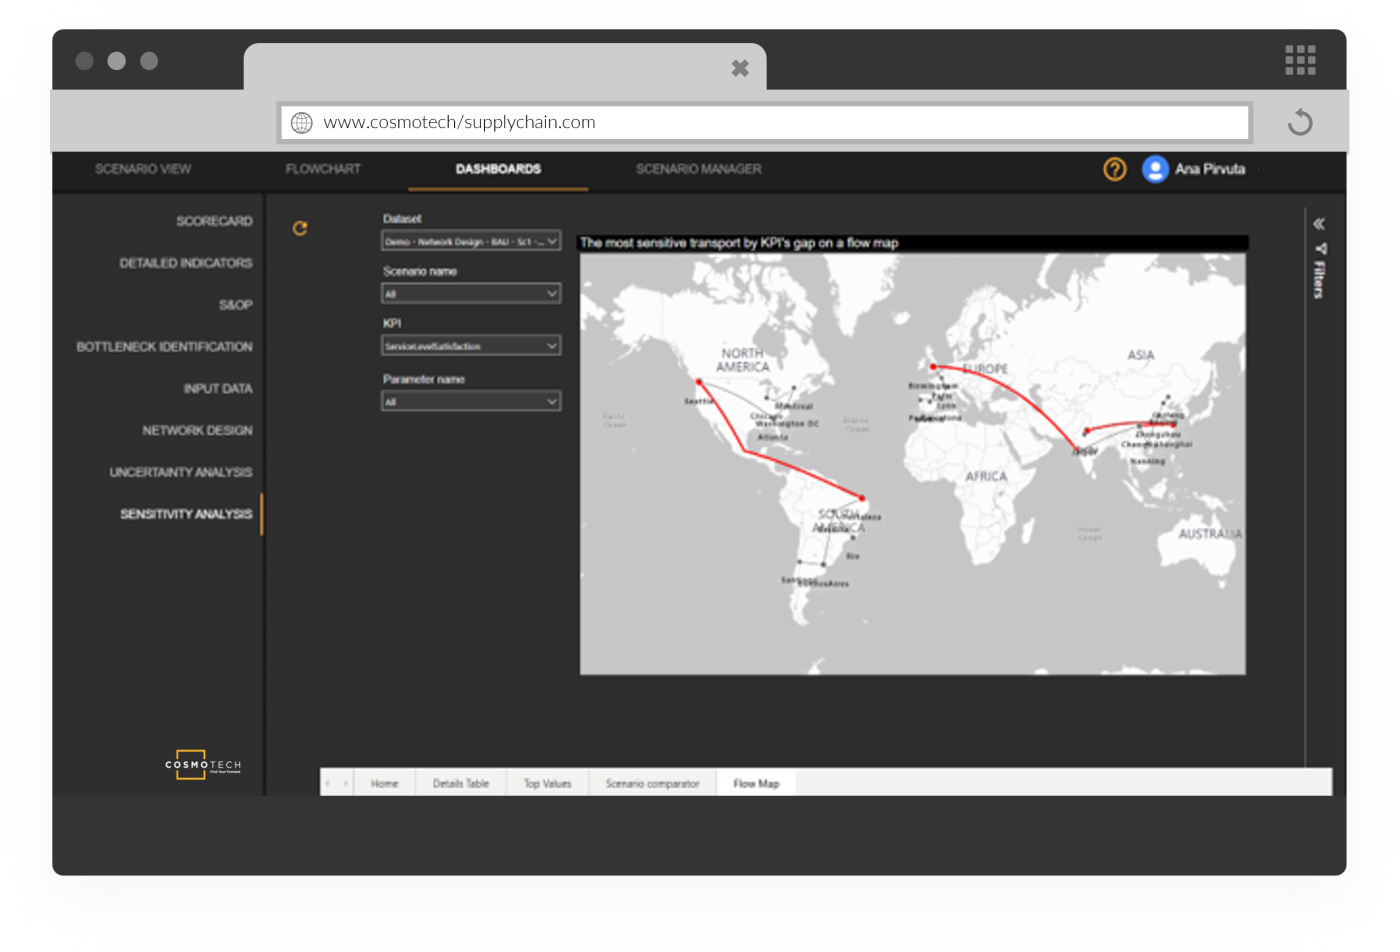Switch to the Scenario Manager tab
The height and width of the screenshot is (952, 1400).
click(698, 169)
